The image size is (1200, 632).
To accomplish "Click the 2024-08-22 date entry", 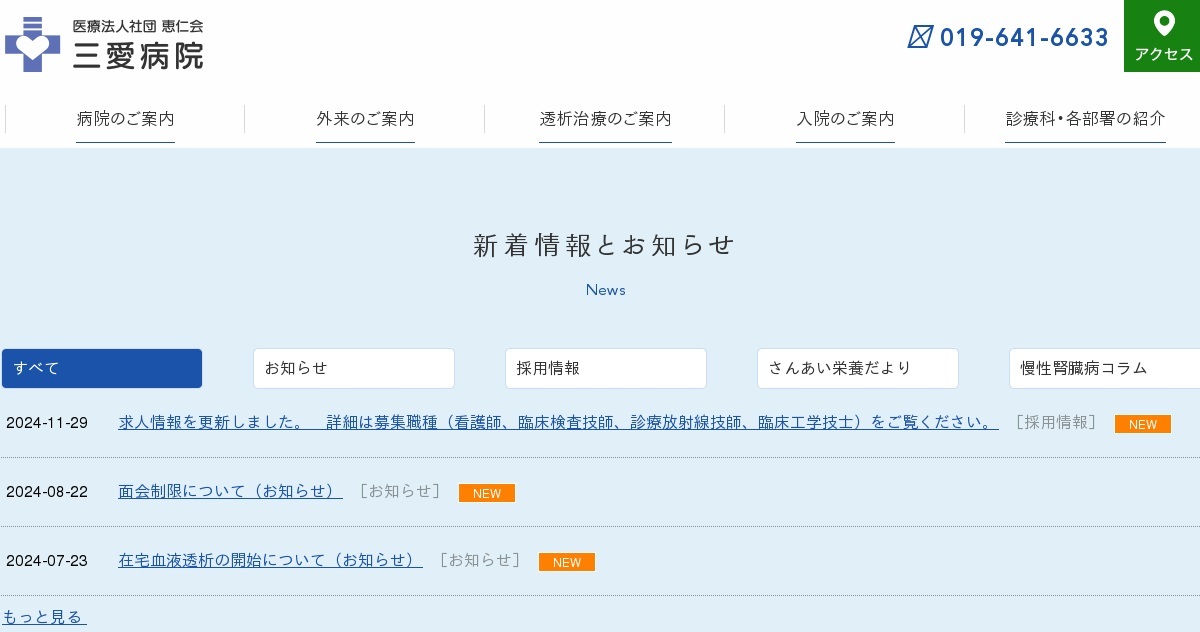I will point(47,492).
